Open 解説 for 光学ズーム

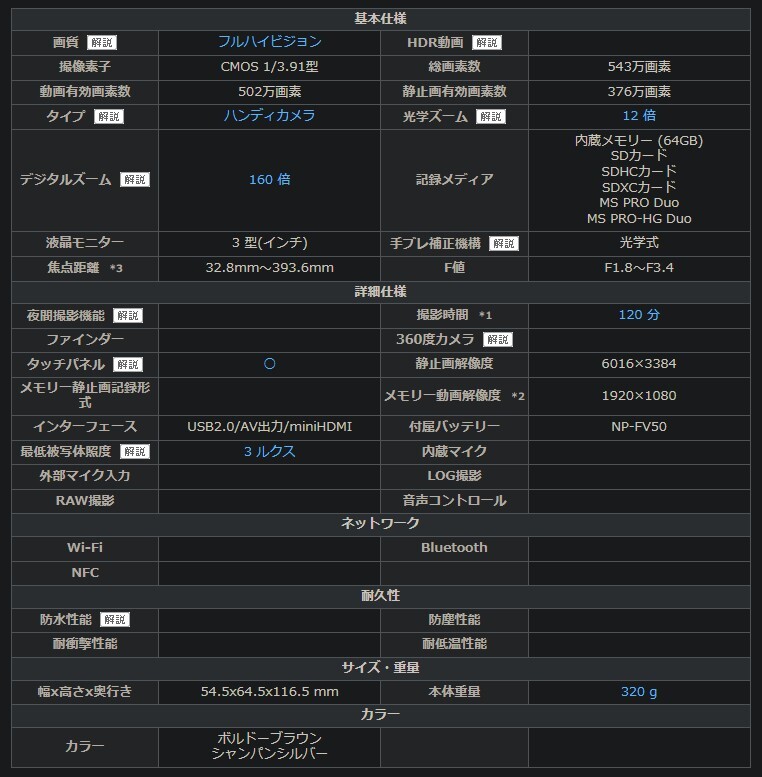pyautogui.click(x=490, y=116)
